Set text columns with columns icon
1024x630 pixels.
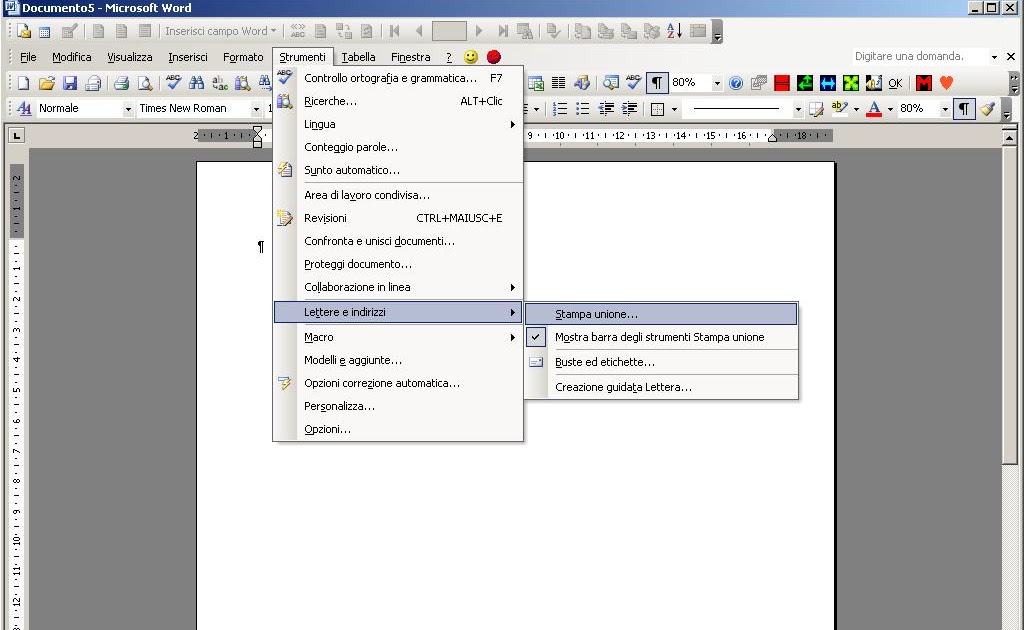[558, 83]
